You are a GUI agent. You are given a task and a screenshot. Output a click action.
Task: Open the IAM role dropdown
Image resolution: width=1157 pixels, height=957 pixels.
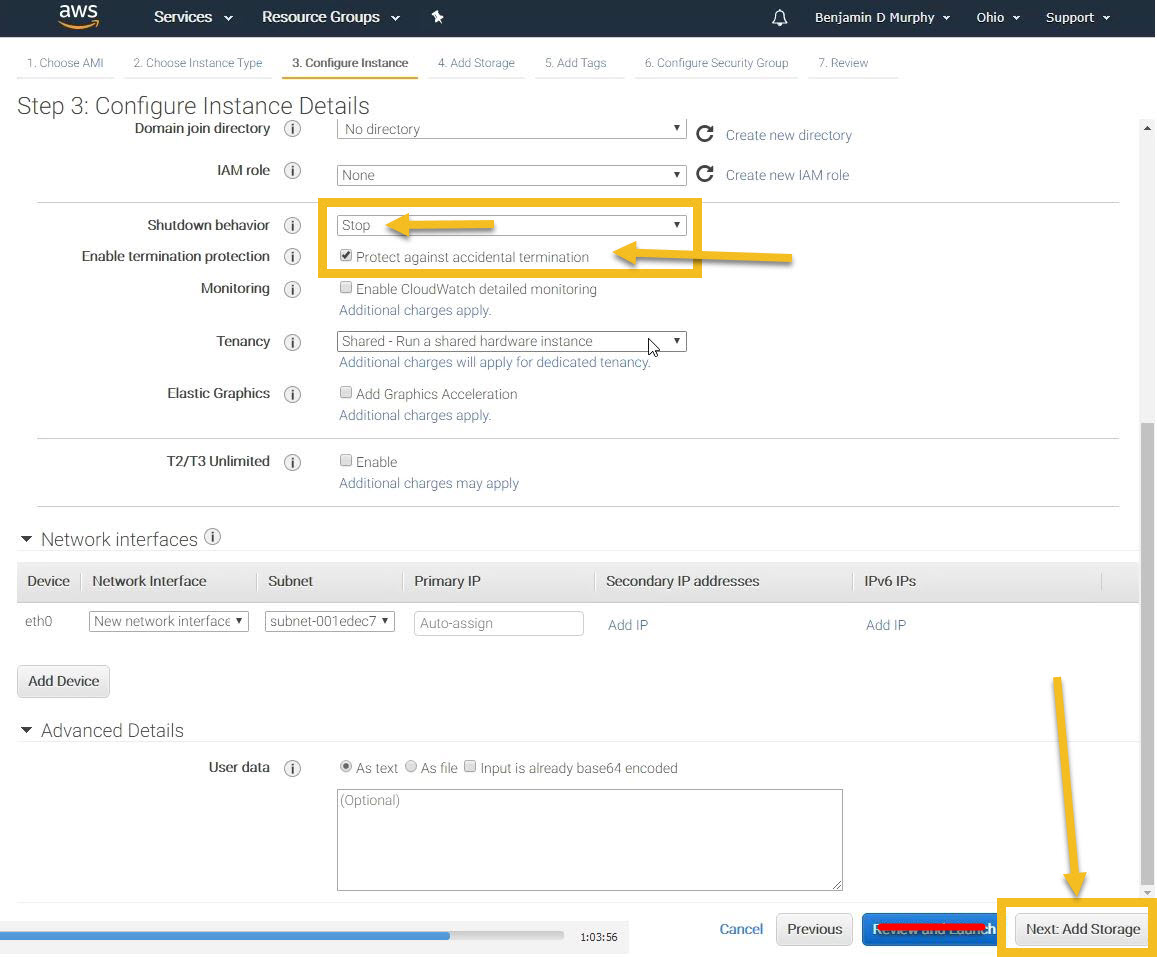tap(511, 175)
